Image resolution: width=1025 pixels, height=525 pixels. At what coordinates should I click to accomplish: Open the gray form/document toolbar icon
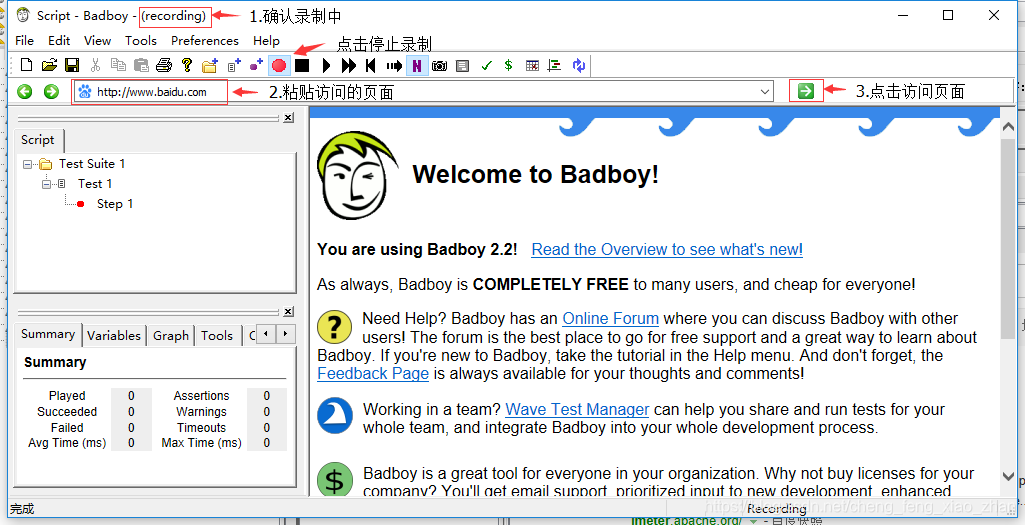coord(462,65)
